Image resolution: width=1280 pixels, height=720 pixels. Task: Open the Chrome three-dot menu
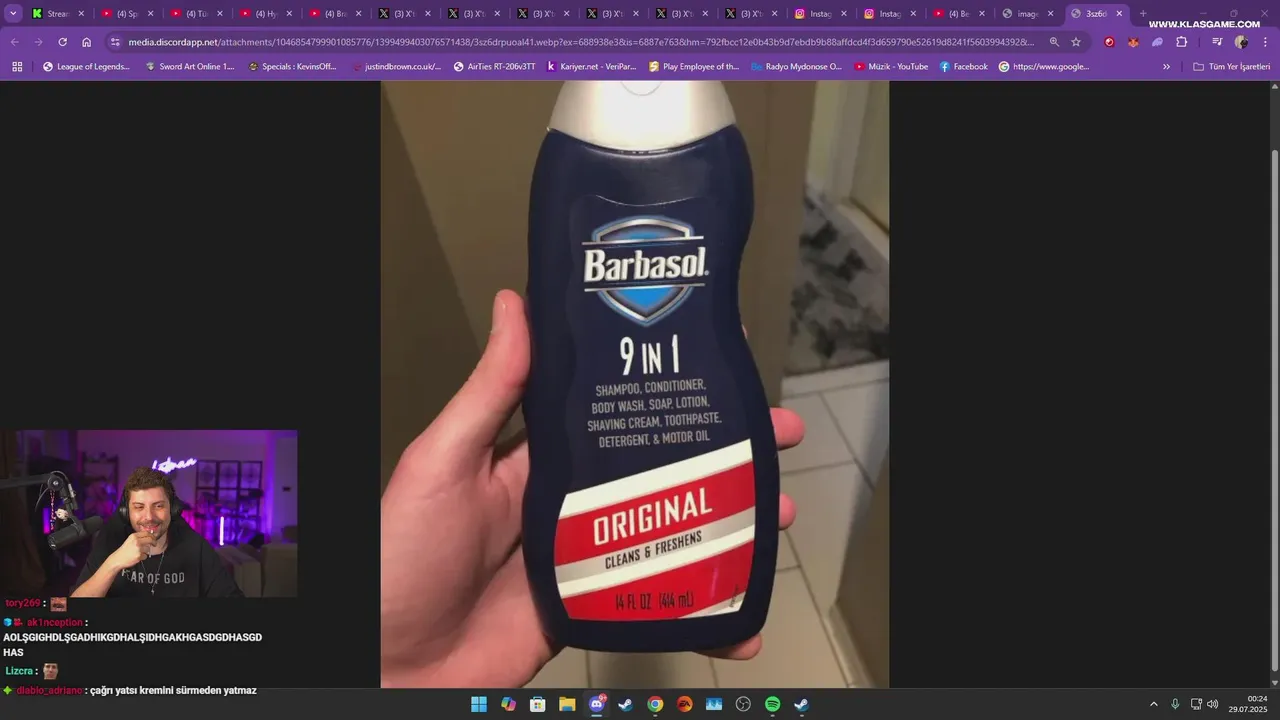pyautogui.click(x=1265, y=42)
